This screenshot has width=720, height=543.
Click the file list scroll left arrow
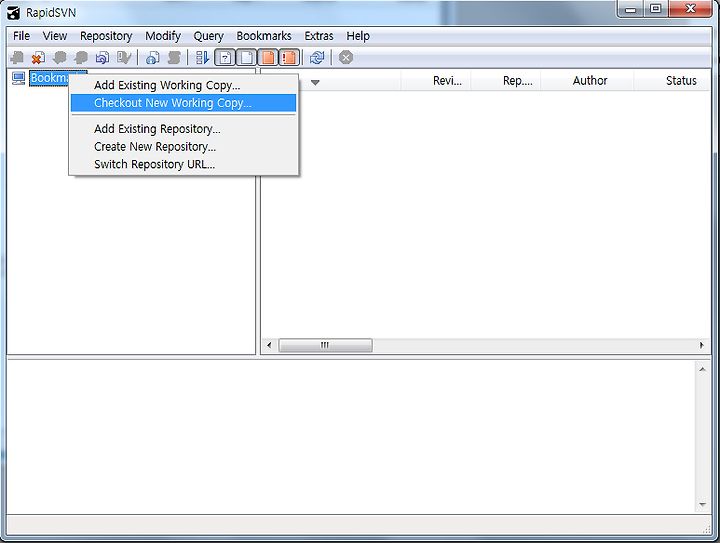[269, 345]
